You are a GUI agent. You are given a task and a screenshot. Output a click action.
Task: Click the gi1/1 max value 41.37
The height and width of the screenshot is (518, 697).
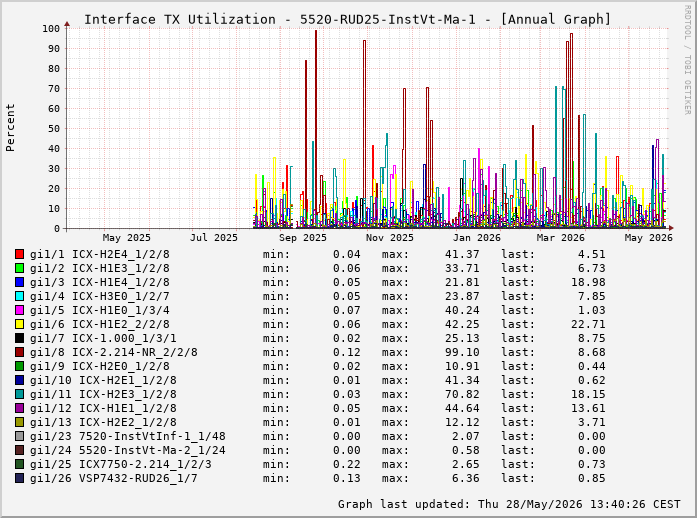462,254
